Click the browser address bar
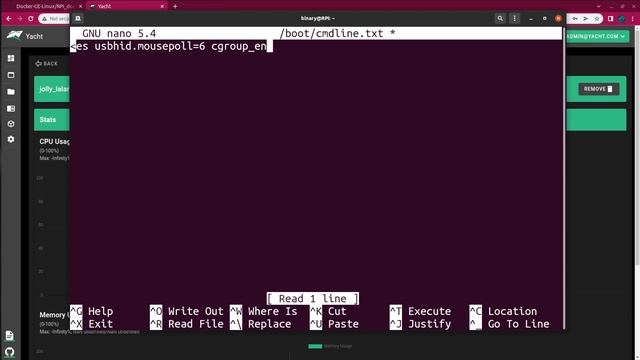 point(55,19)
